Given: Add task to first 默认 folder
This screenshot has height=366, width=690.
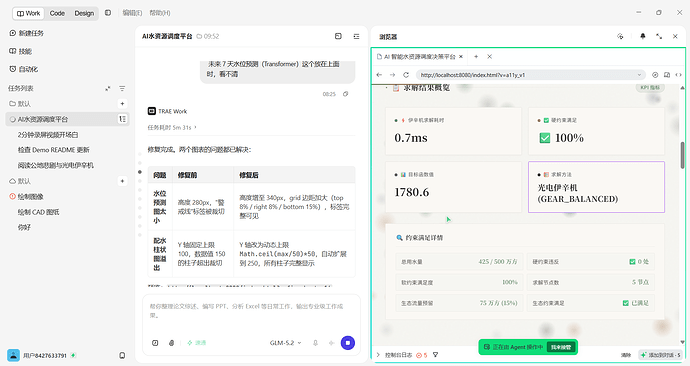Looking at the screenshot, I should click(x=122, y=103).
